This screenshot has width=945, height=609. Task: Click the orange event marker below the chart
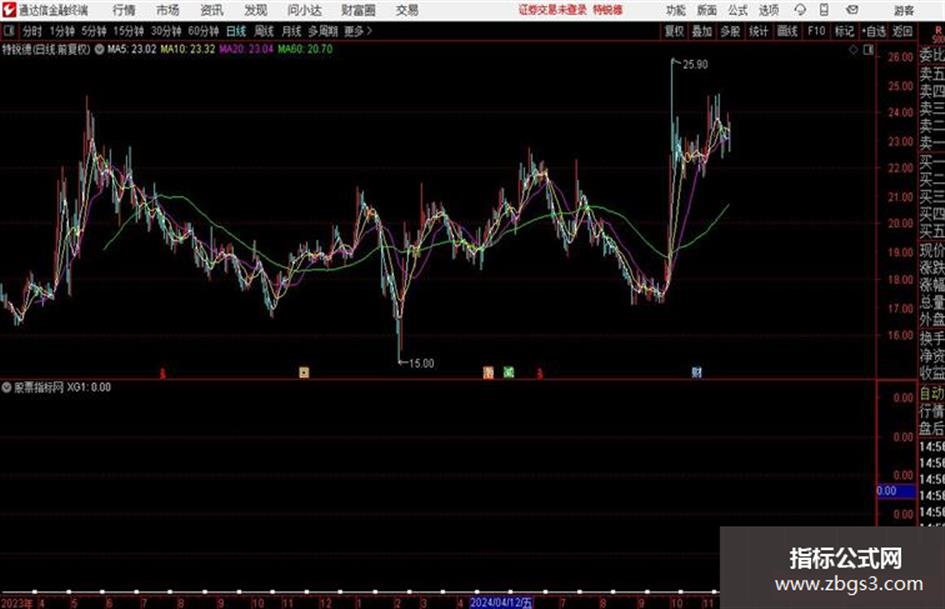tap(488, 373)
